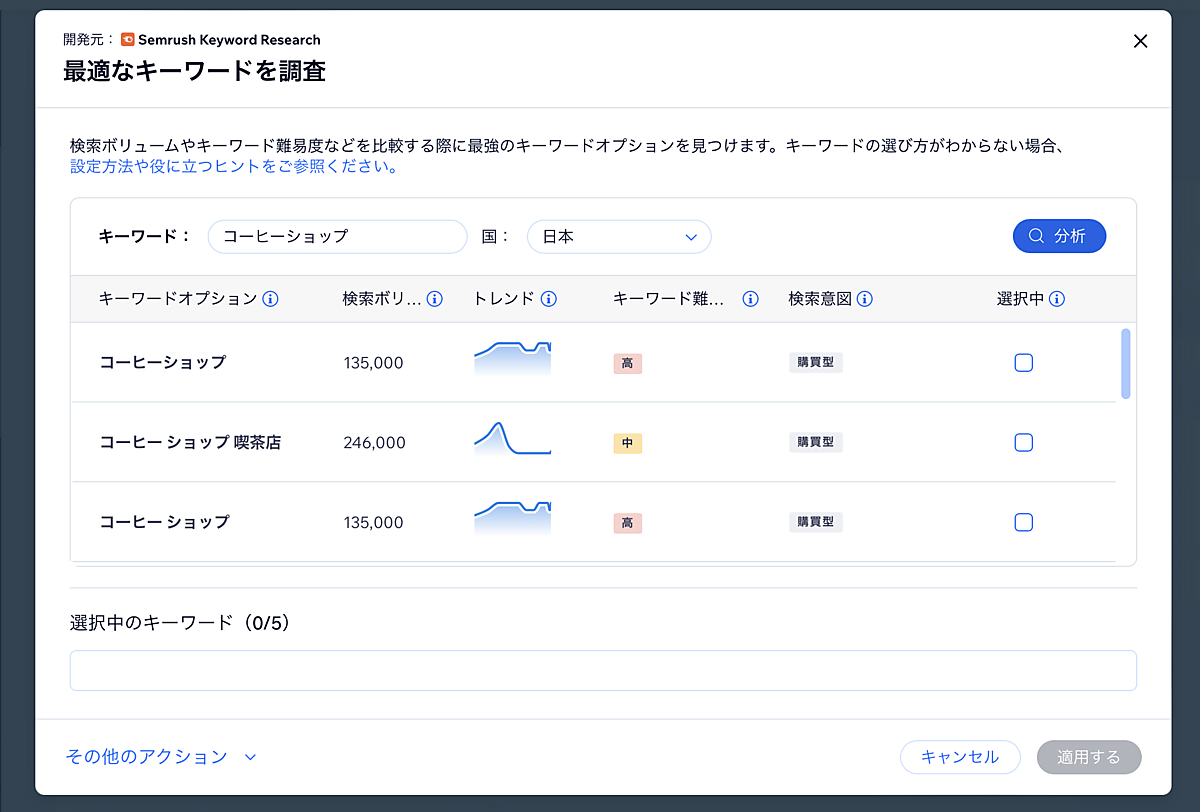Click the 分析 analyze button
Viewport: 1200px width, 812px height.
(x=1059, y=236)
